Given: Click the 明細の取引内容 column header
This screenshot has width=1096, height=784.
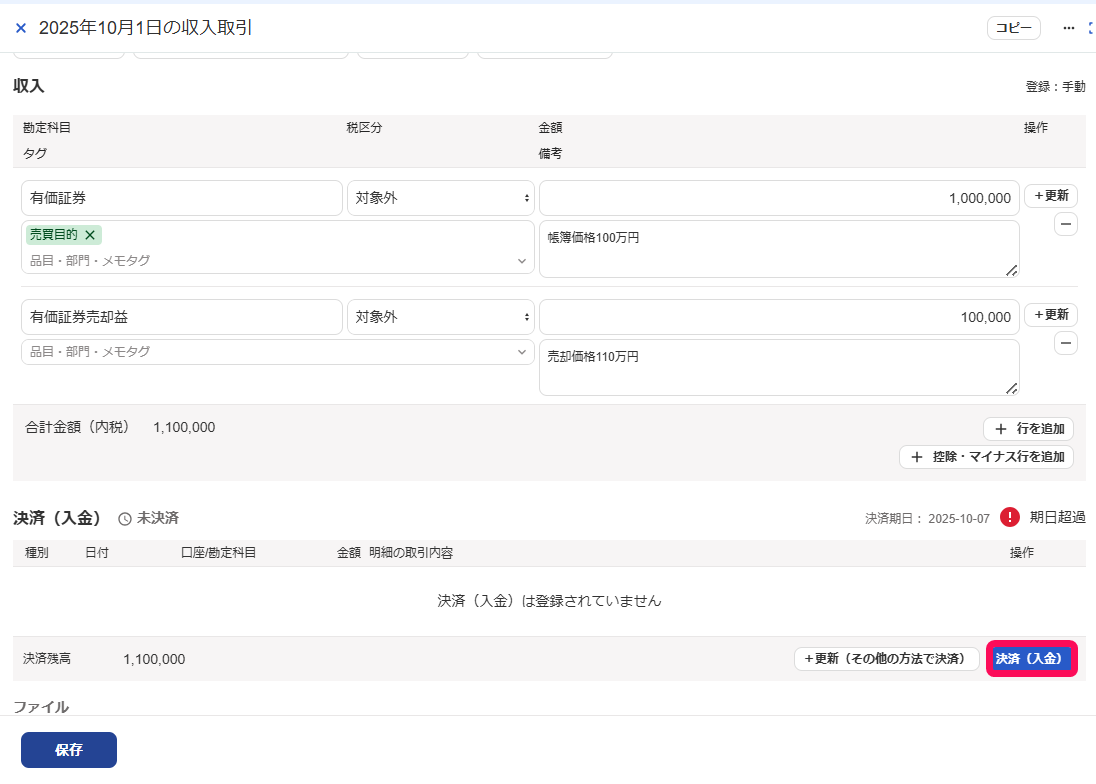Looking at the screenshot, I should [411, 553].
